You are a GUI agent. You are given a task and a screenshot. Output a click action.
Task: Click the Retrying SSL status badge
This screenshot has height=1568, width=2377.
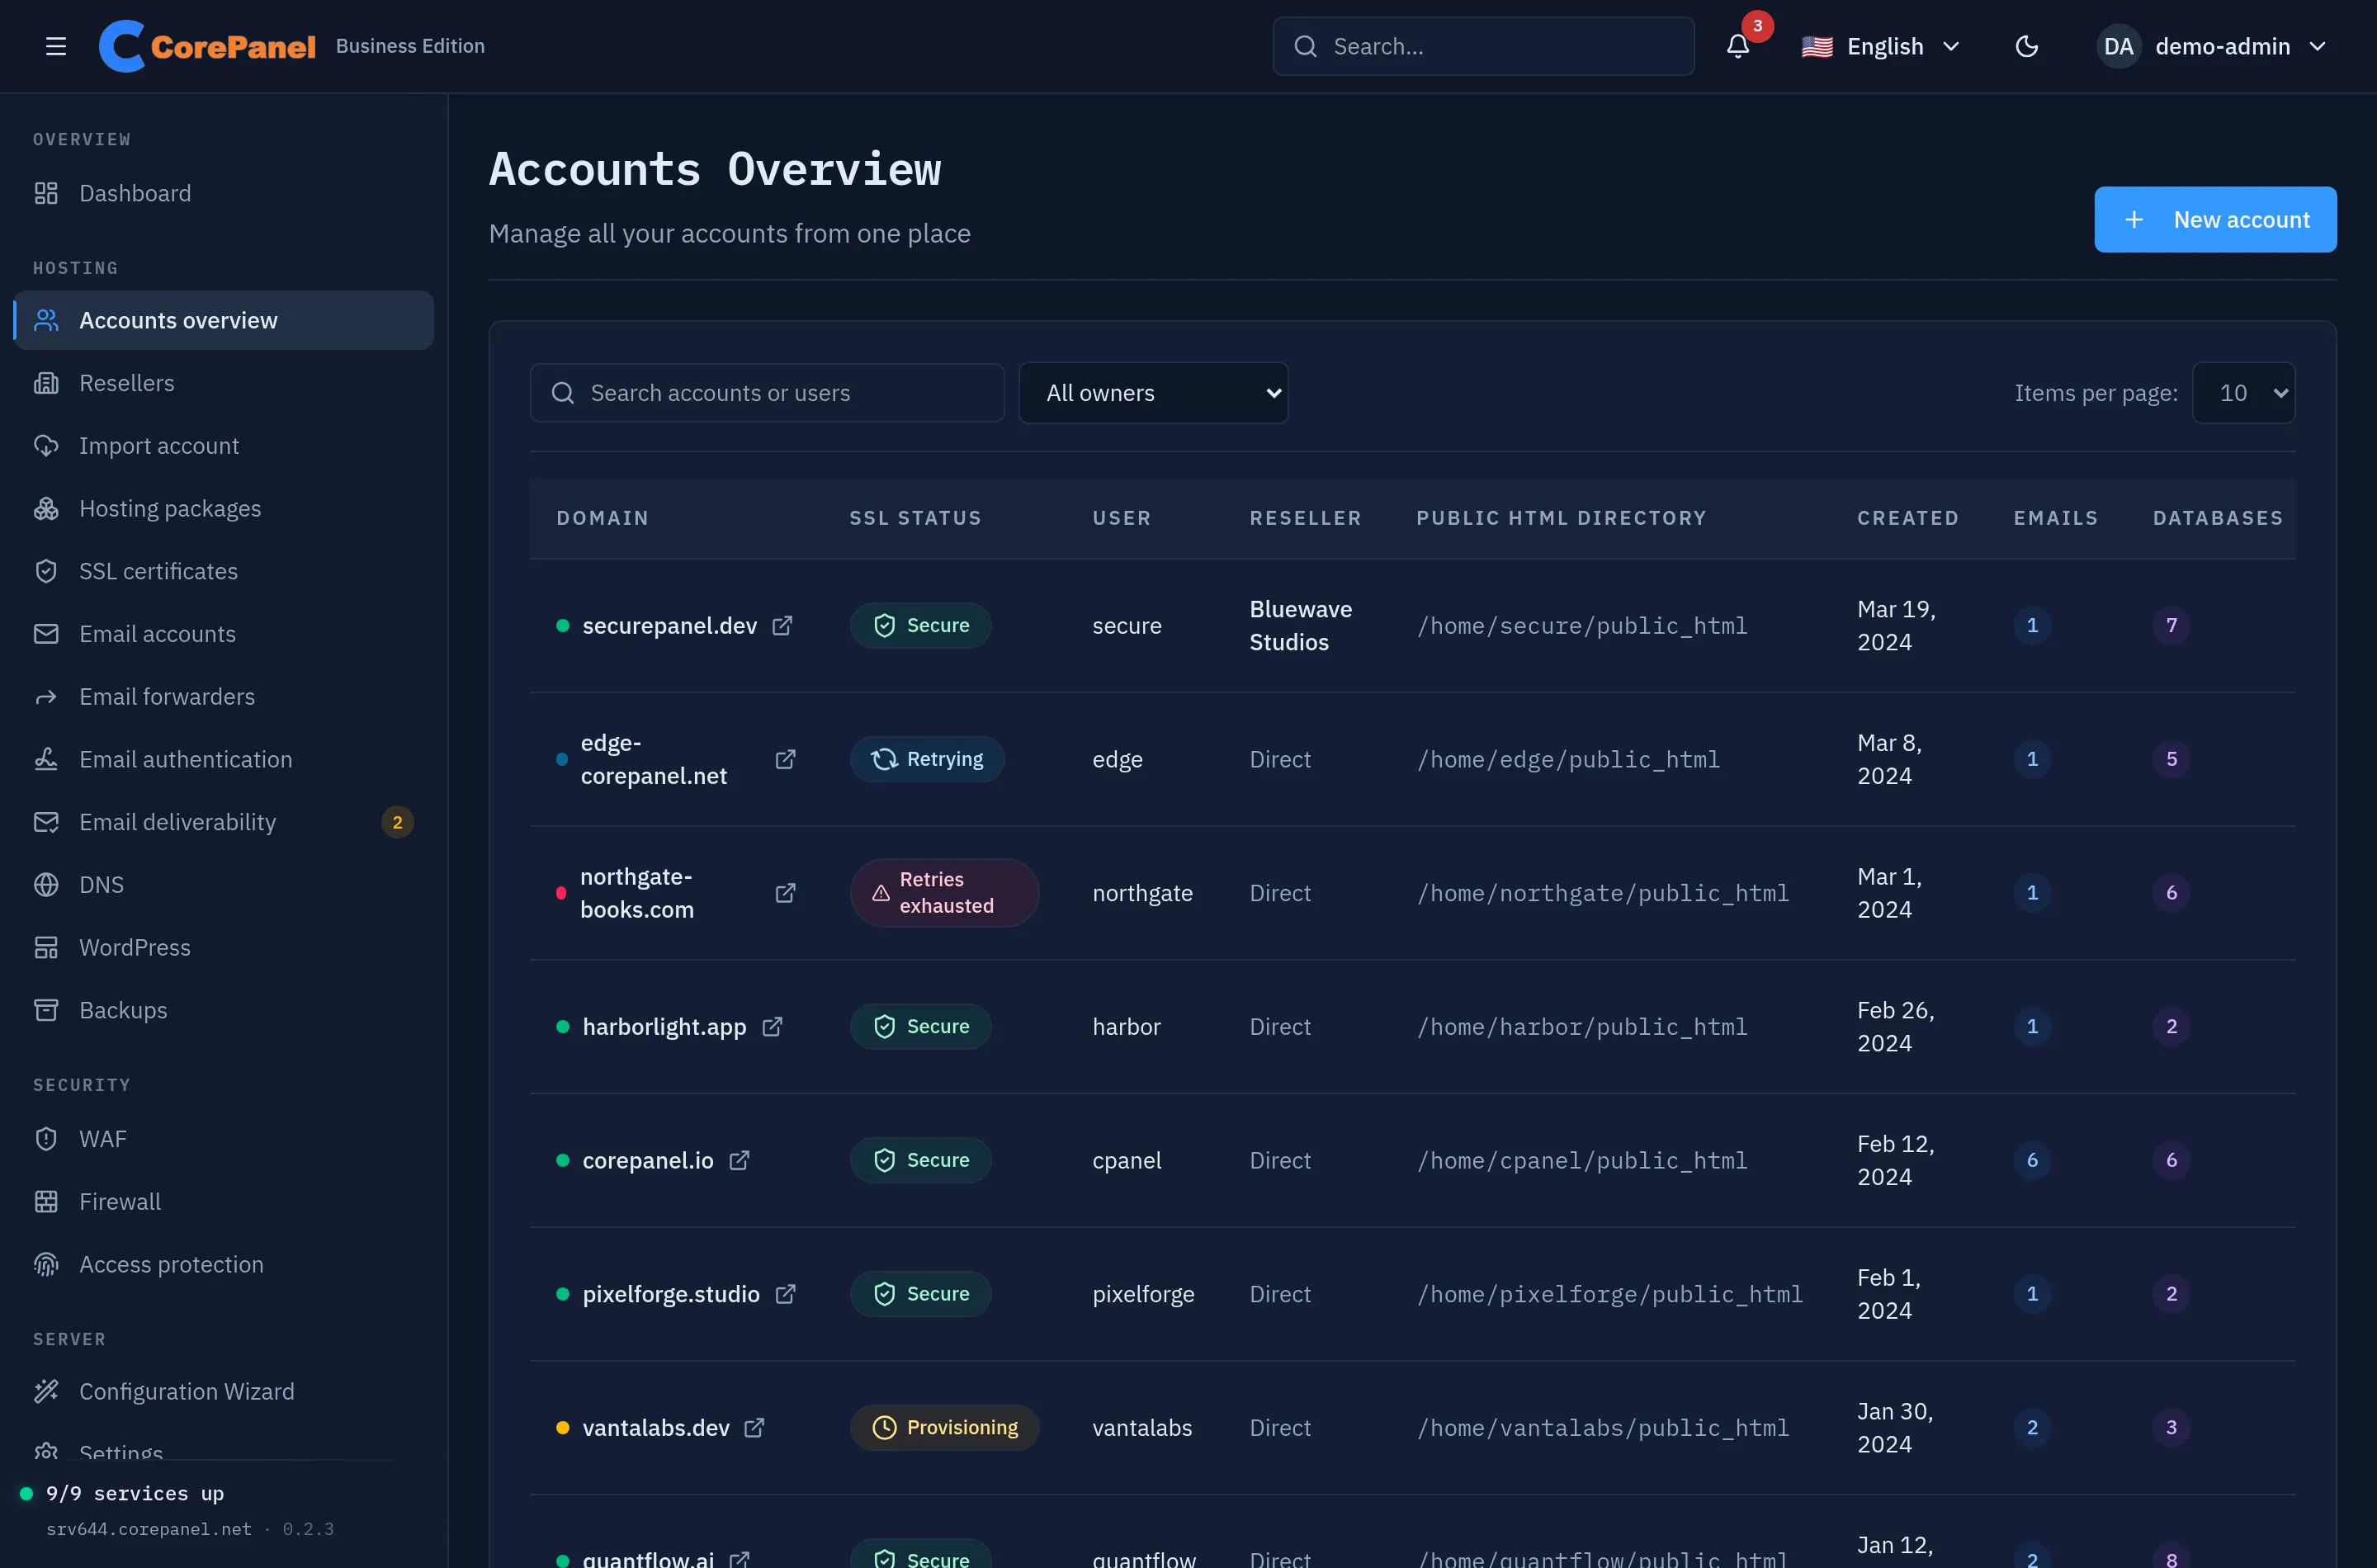(927, 759)
